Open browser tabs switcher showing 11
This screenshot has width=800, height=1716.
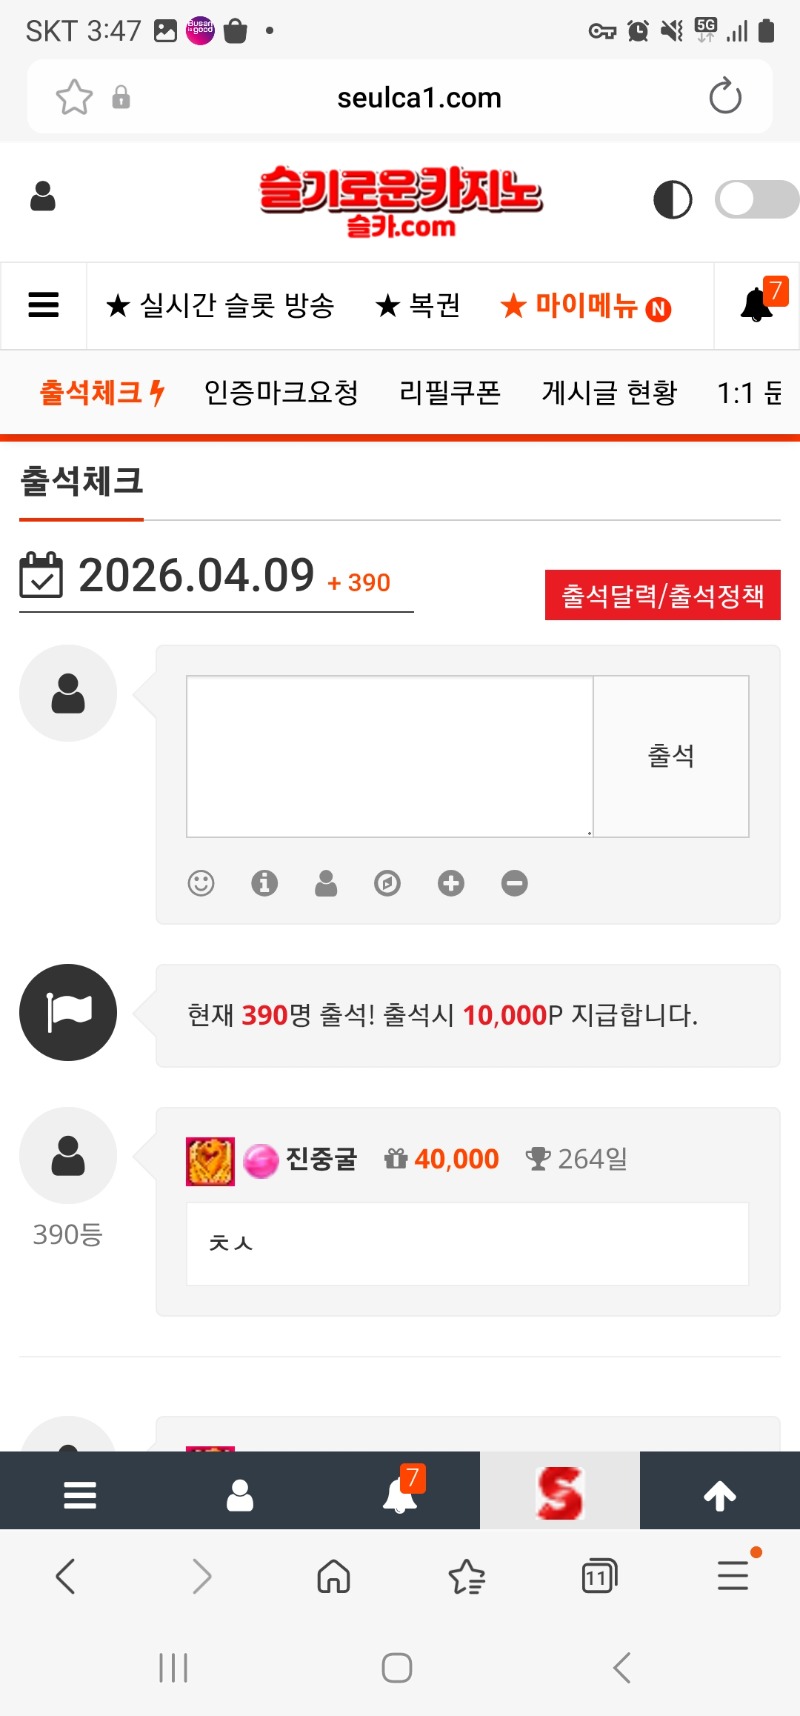(599, 1577)
